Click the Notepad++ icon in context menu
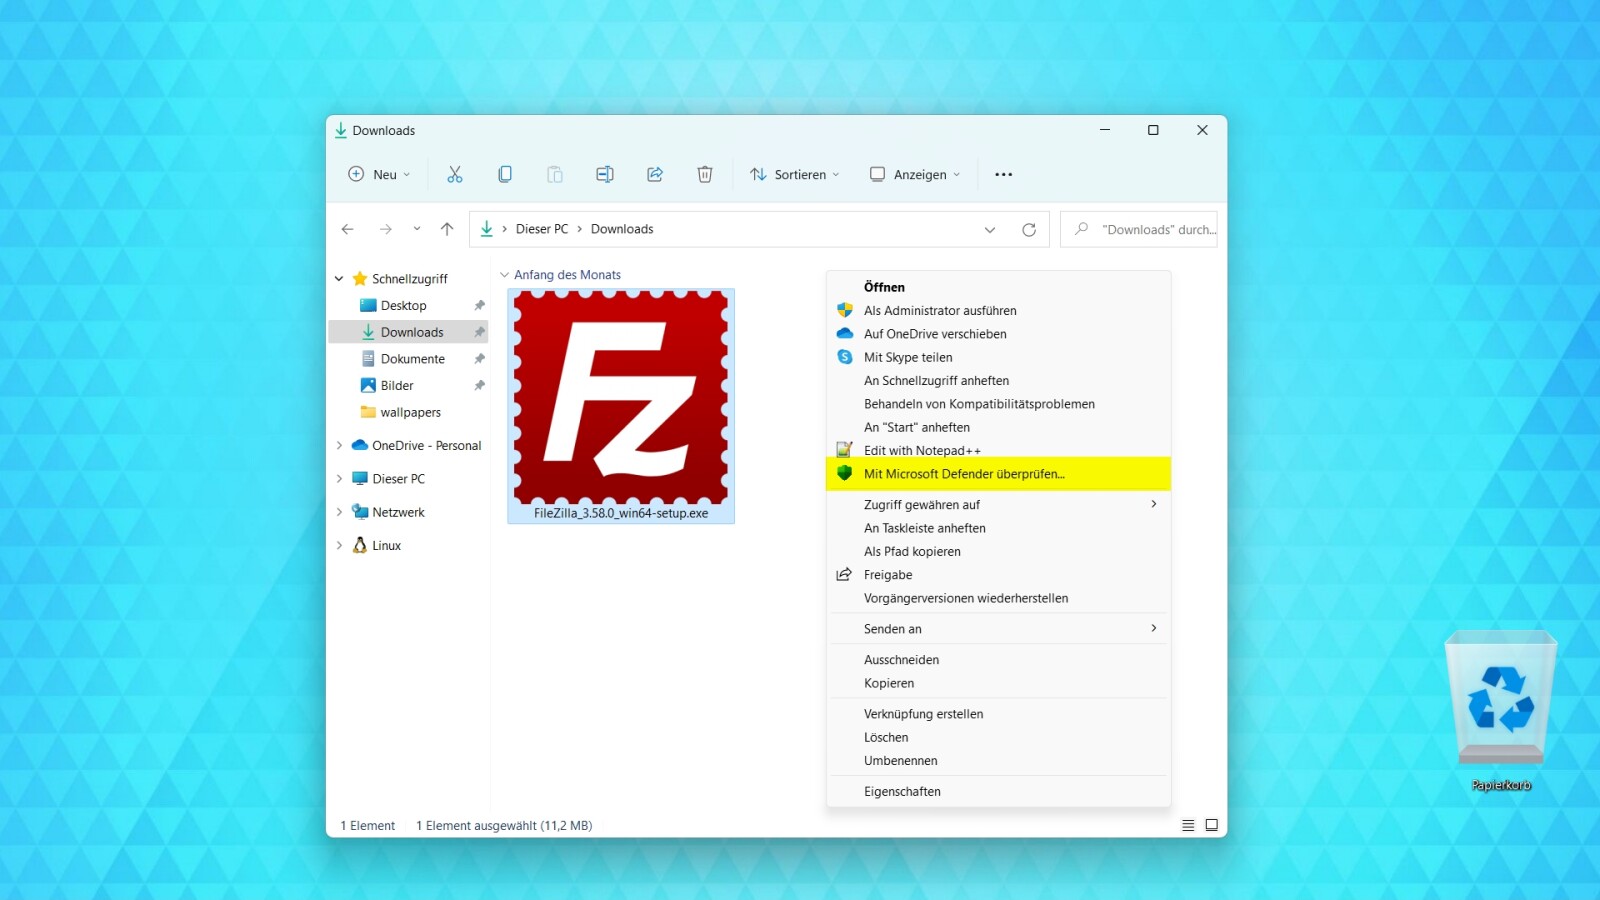This screenshot has height=900, width=1600. (x=845, y=450)
